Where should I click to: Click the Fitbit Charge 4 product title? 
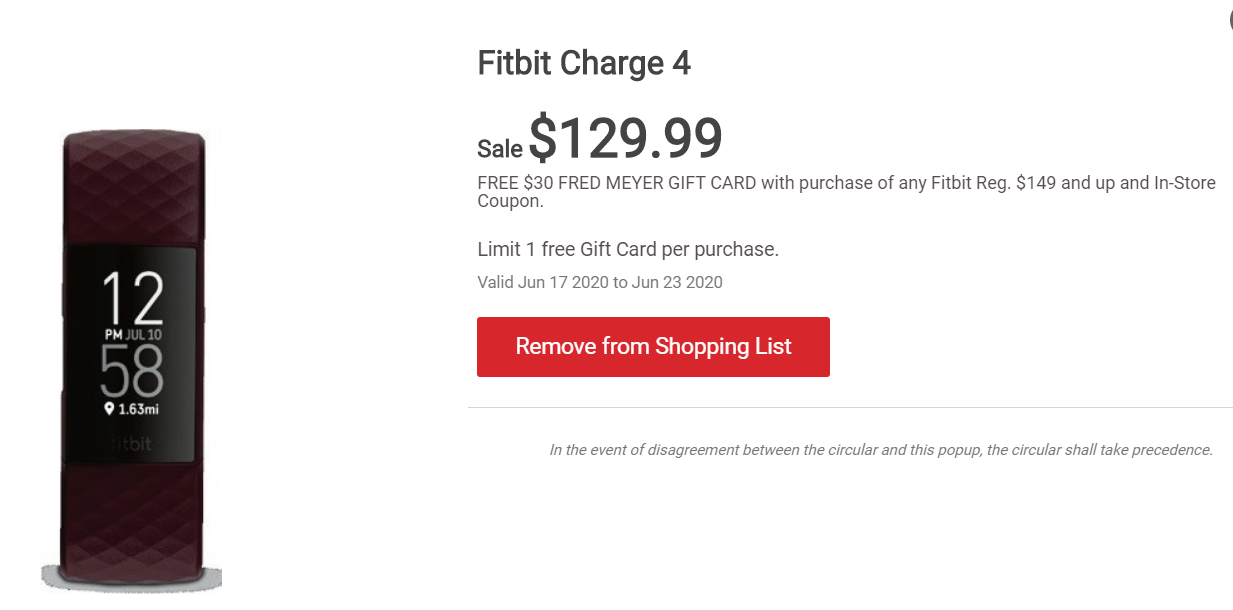(x=584, y=64)
